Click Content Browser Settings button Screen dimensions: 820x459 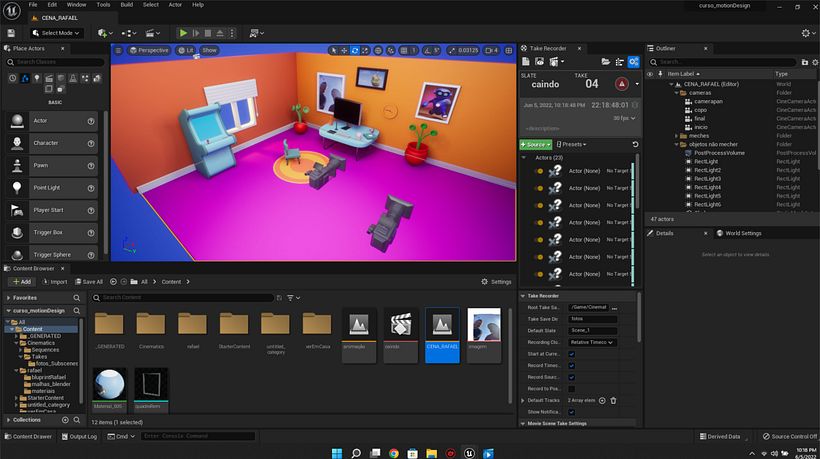tap(496, 282)
